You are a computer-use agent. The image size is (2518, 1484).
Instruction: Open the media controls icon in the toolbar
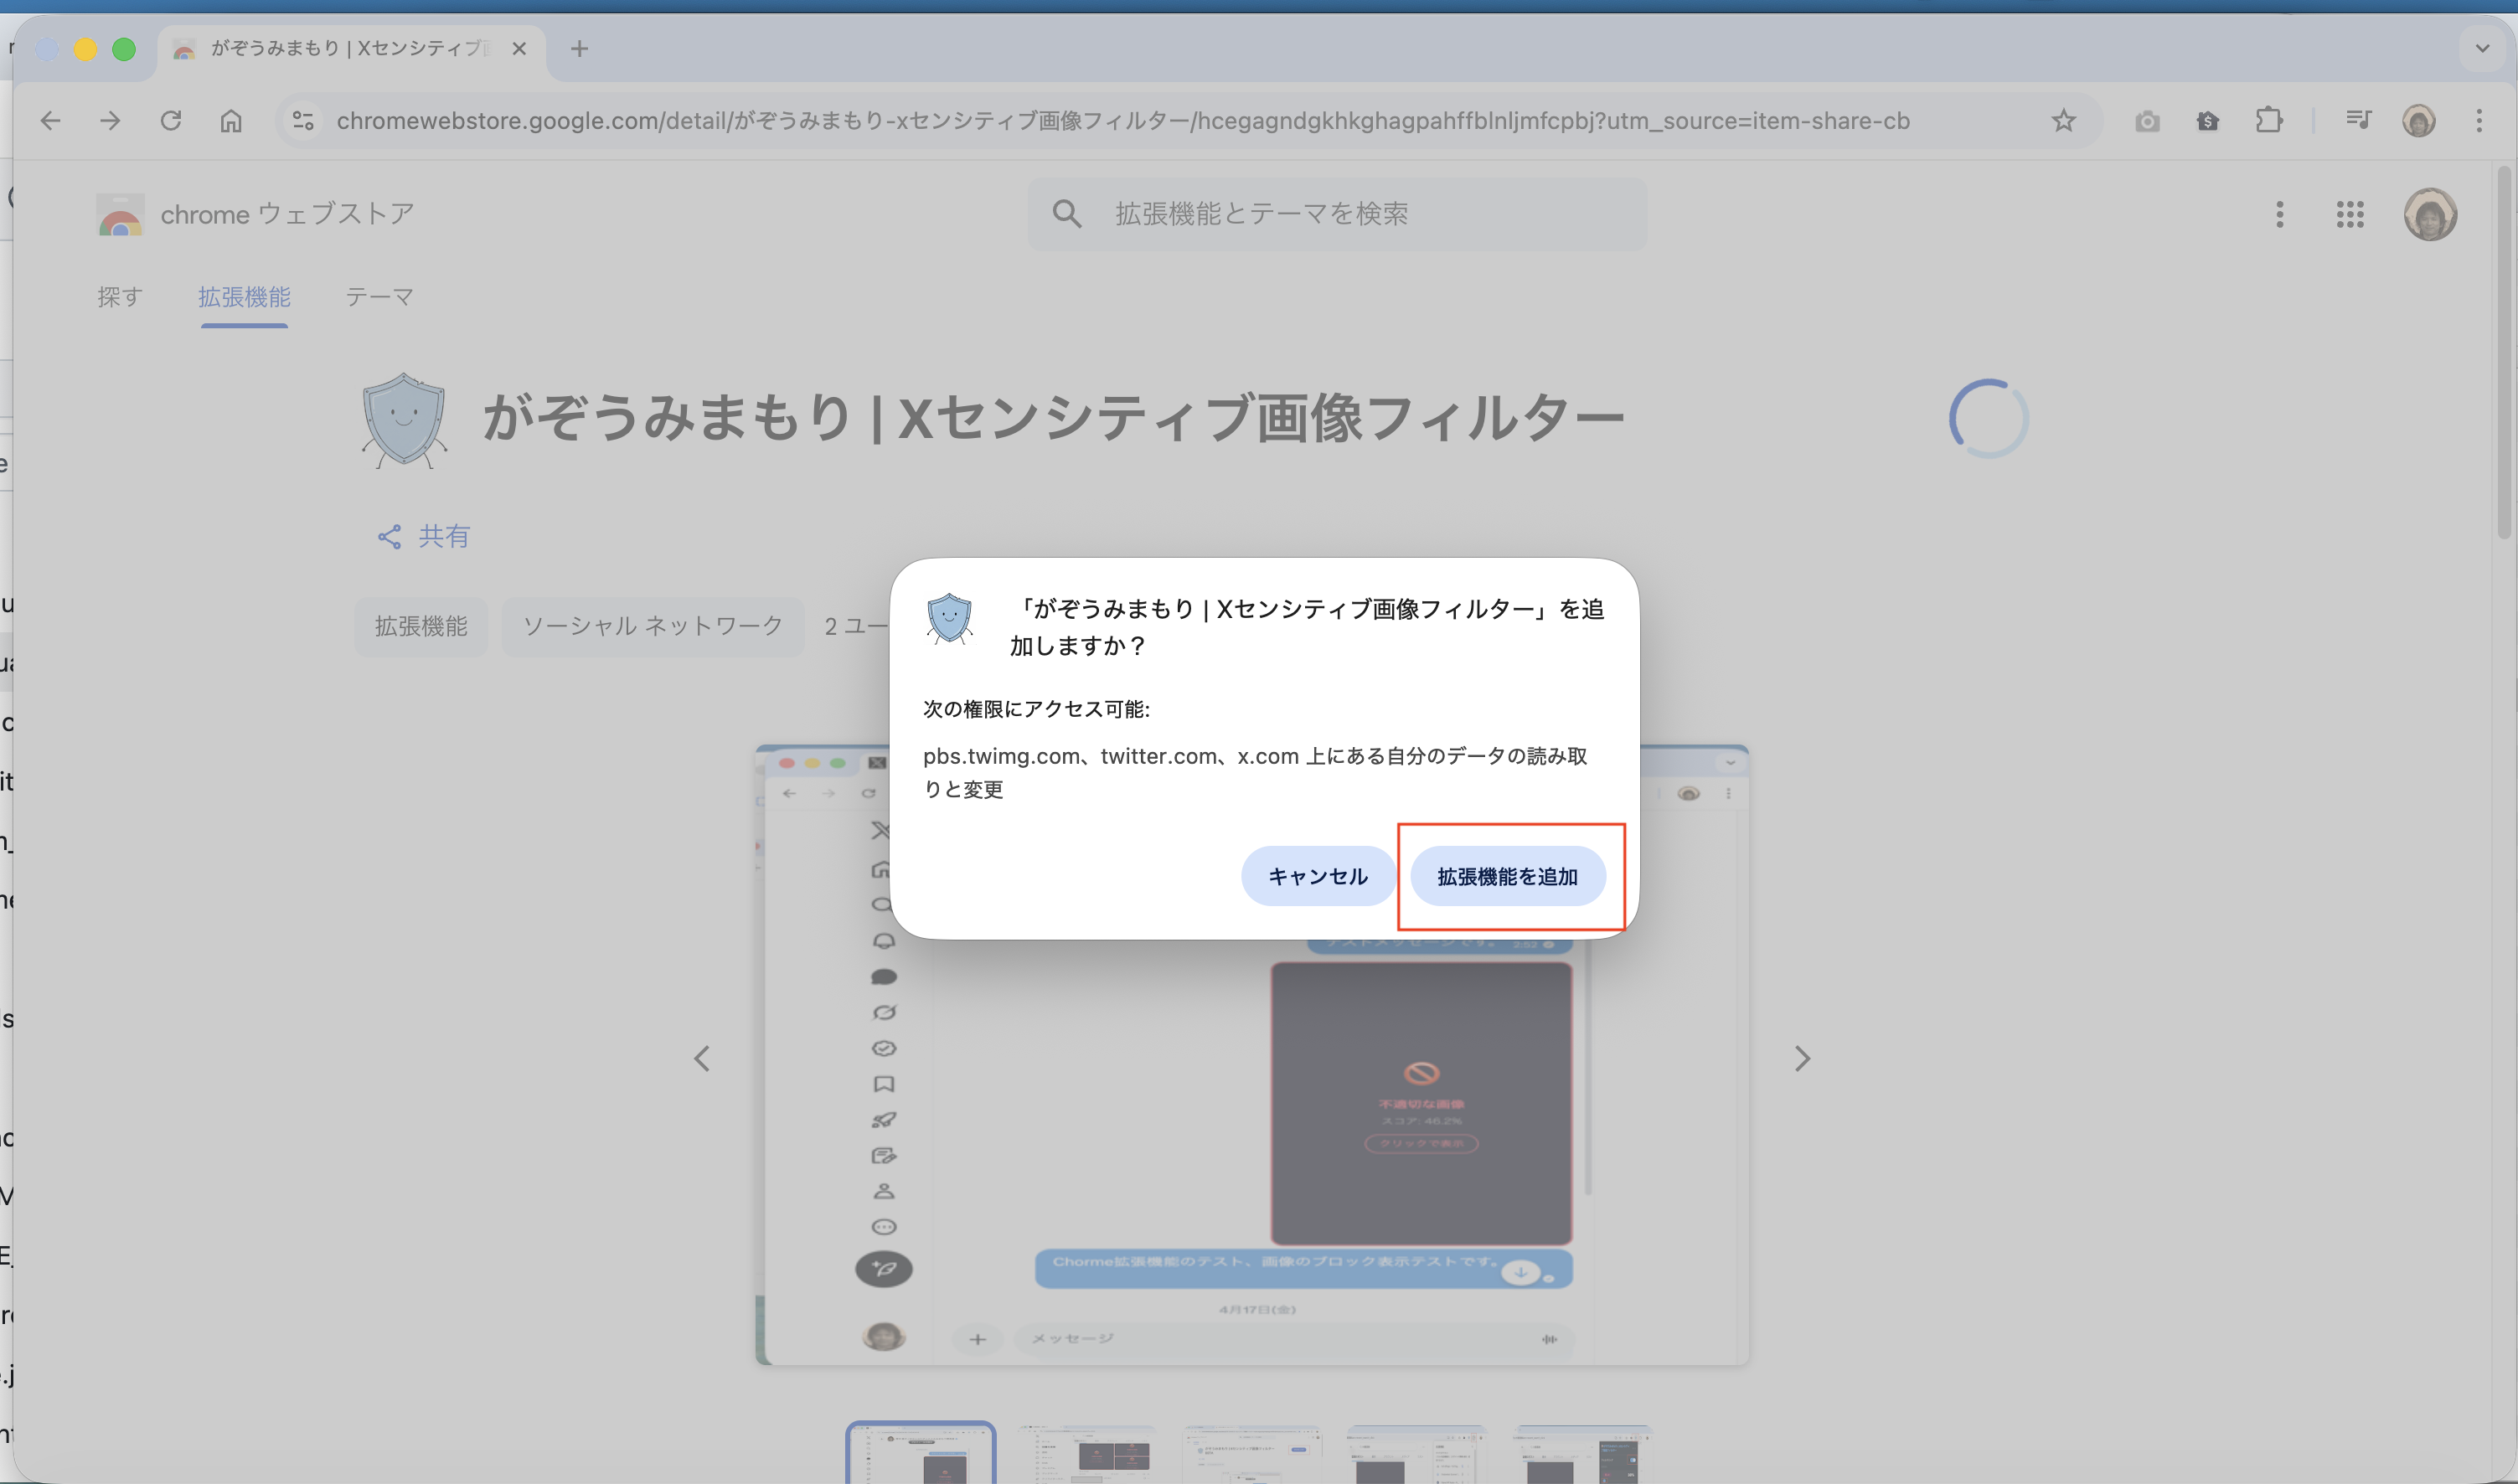(2357, 120)
